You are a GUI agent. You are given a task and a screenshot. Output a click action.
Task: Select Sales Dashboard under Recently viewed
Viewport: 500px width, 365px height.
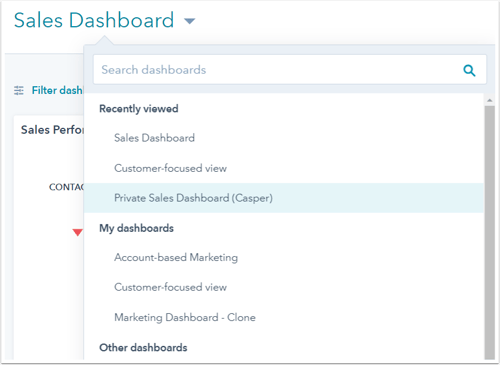point(284,138)
